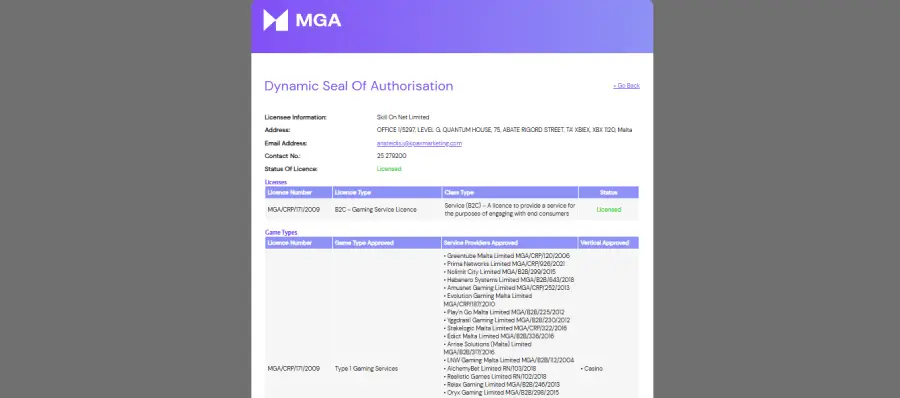The height and width of the screenshot is (398, 900).
Task: Select B2C - Gaming Service Licence cell
Action: 375,210
